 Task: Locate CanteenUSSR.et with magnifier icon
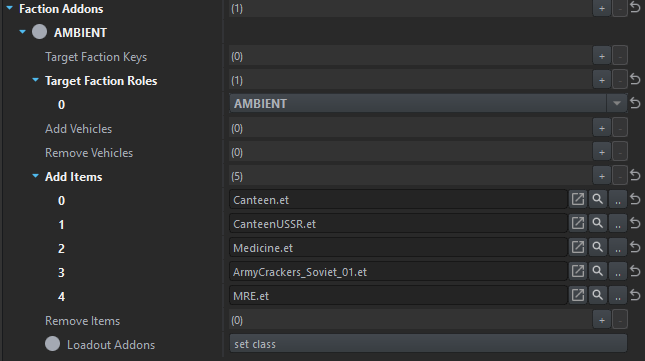[598, 223]
